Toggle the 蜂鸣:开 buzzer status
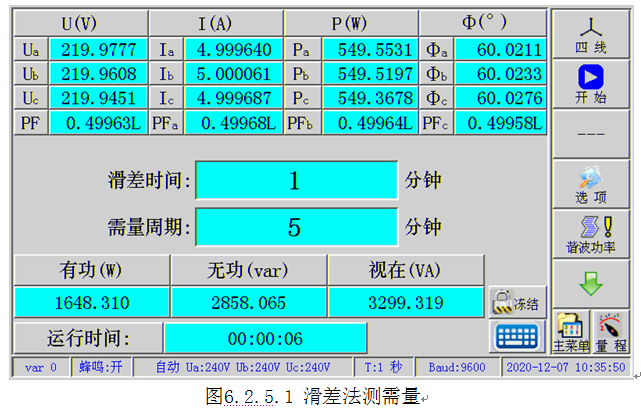Image resolution: width=641 pixels, height=409 pixels. click(101, 367)
